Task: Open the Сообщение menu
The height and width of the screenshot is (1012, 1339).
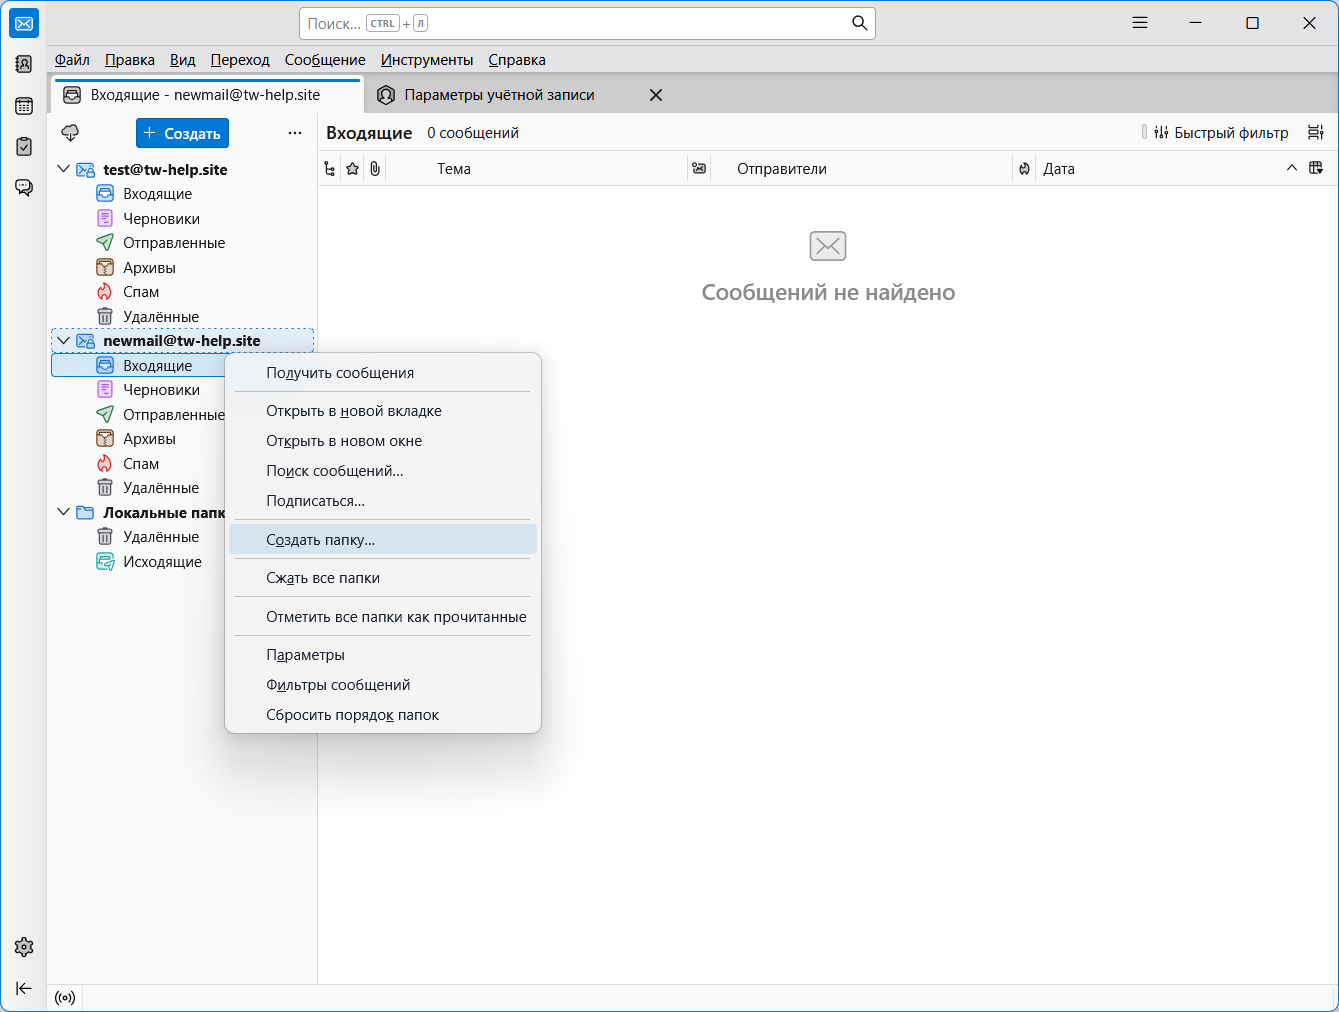Action: (x=325, y=60)
